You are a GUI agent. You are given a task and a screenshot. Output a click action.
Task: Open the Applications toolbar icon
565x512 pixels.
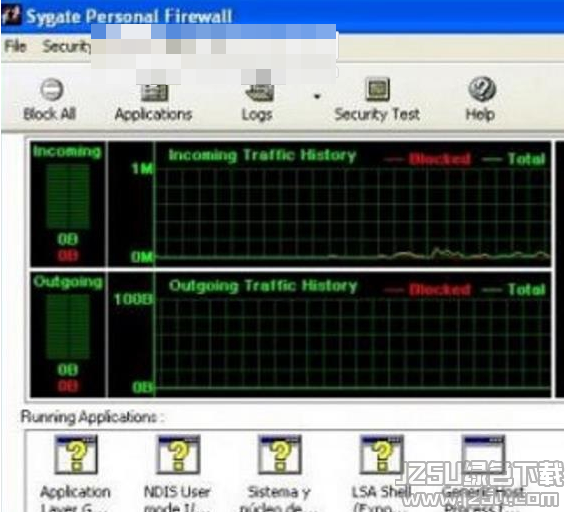[x=154, y=92]
